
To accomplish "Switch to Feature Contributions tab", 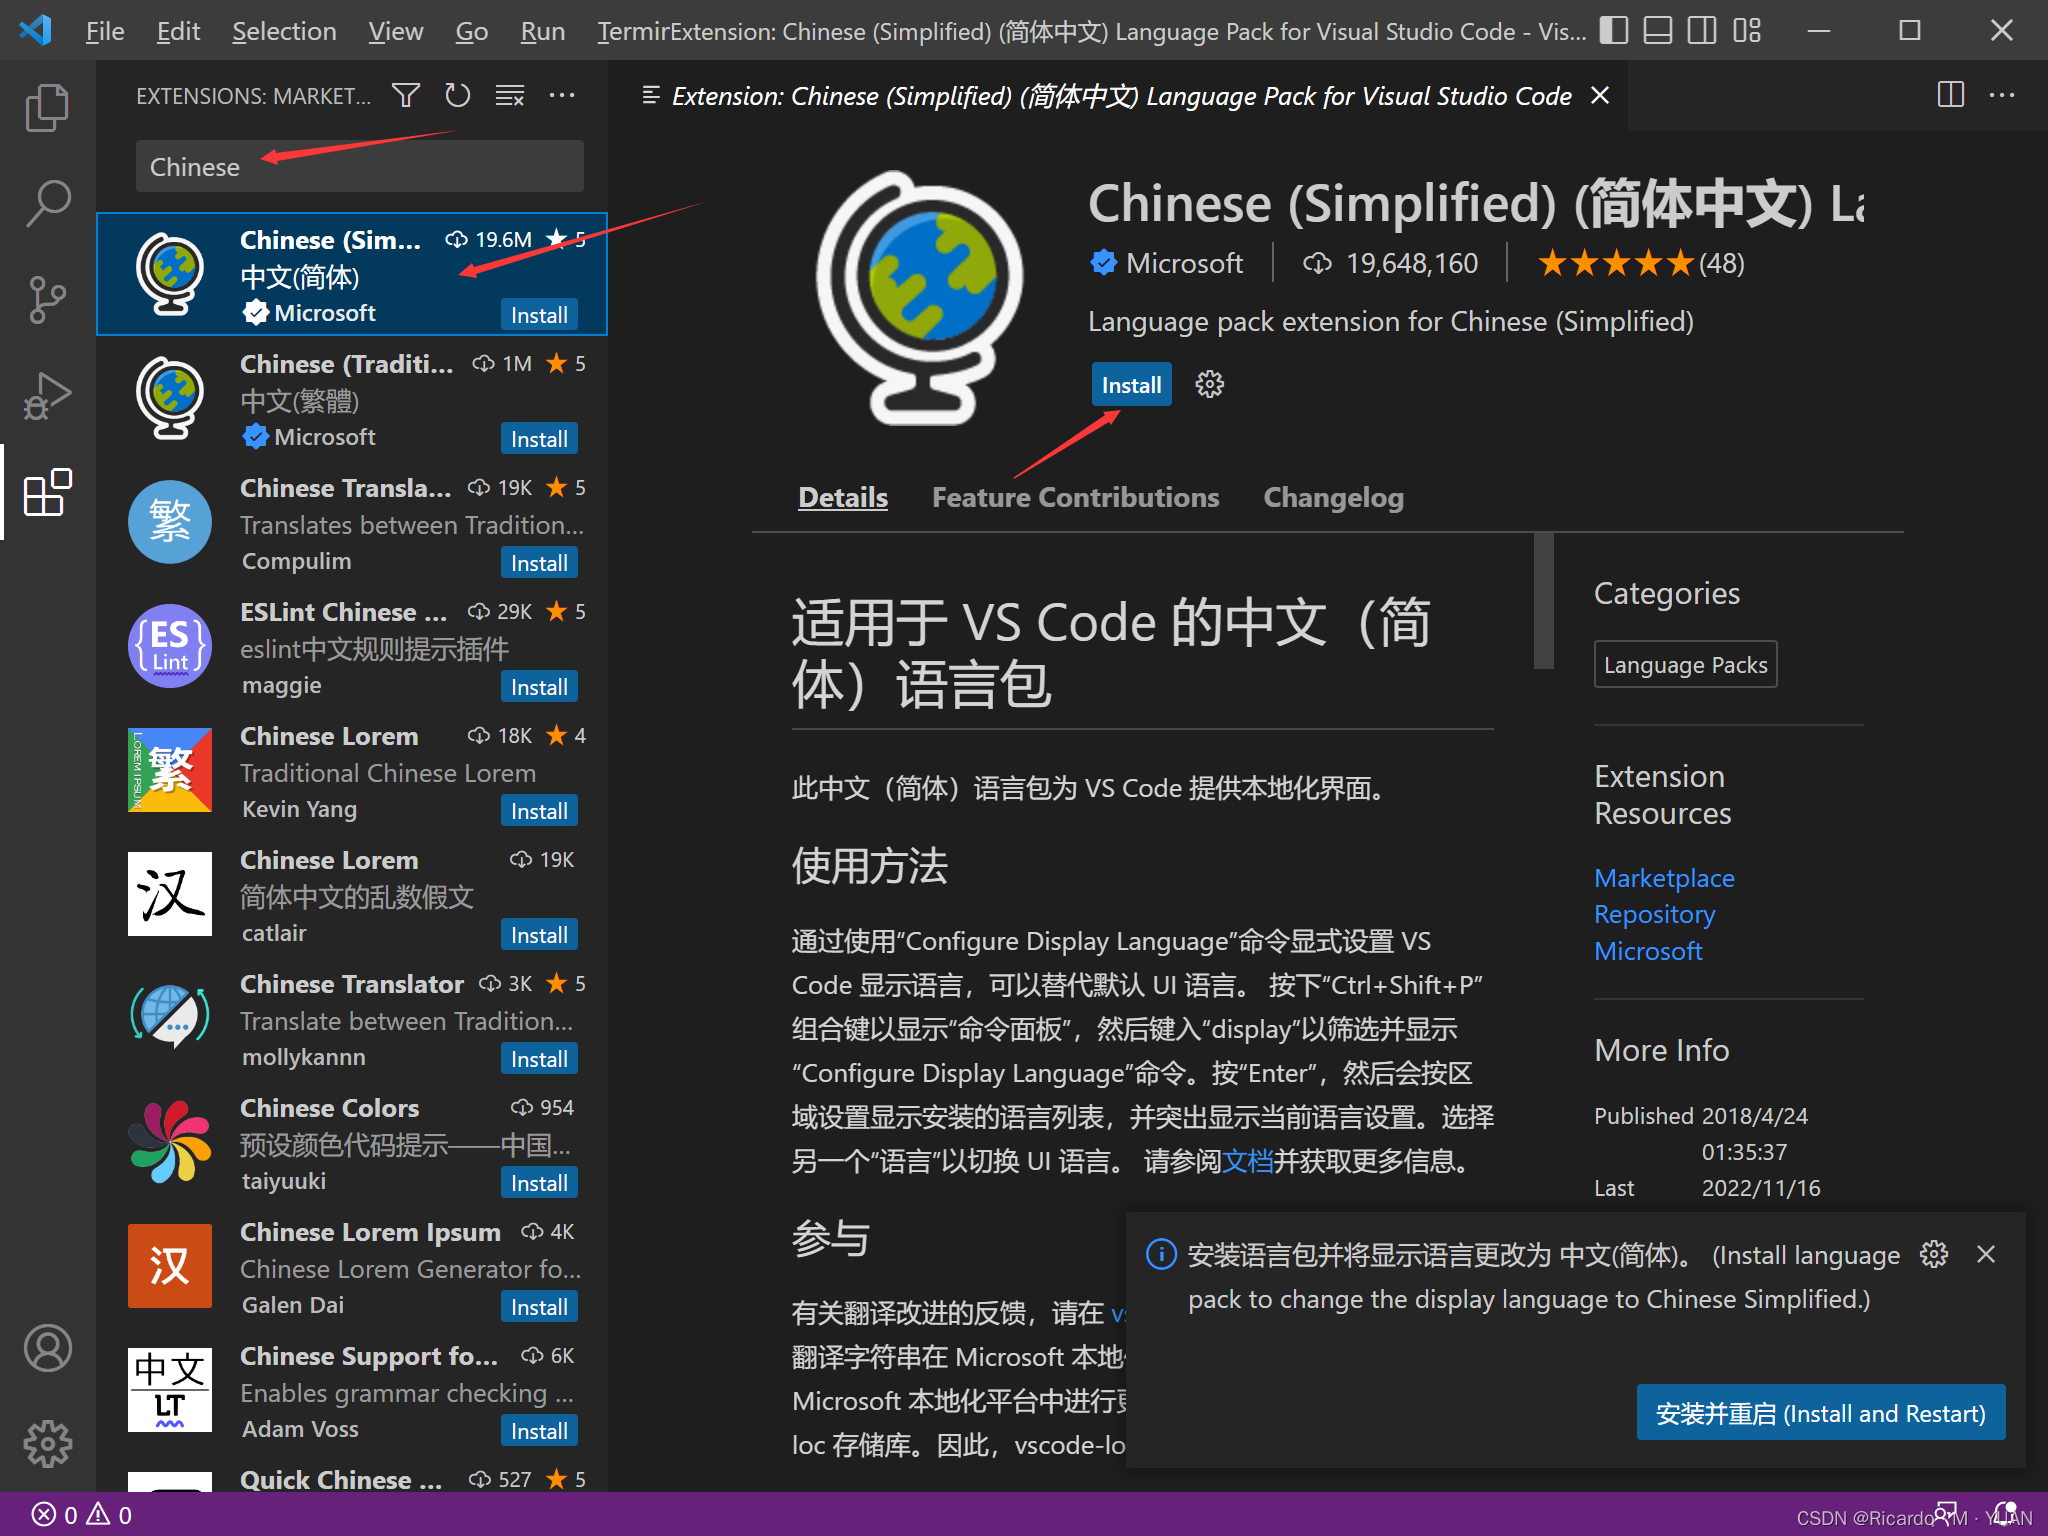I will pyautogui.click(x=1075, y=497).
